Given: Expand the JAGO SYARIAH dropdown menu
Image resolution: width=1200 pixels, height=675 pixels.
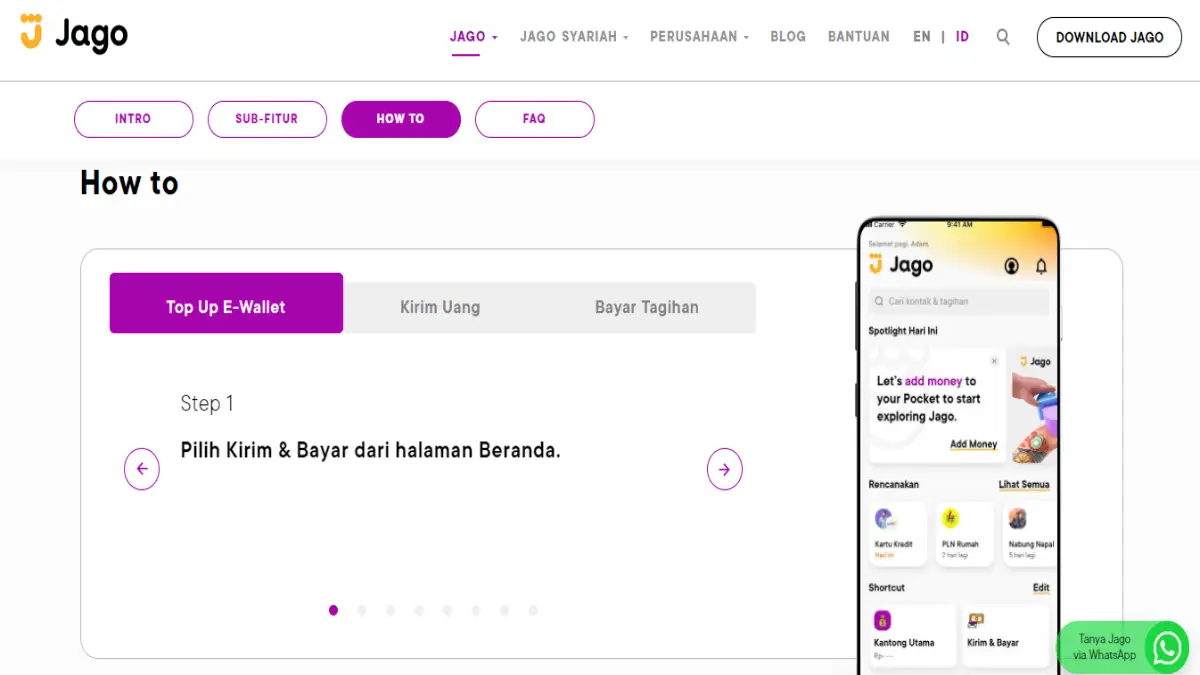Looking at the screenshot, I should (574, 37).
